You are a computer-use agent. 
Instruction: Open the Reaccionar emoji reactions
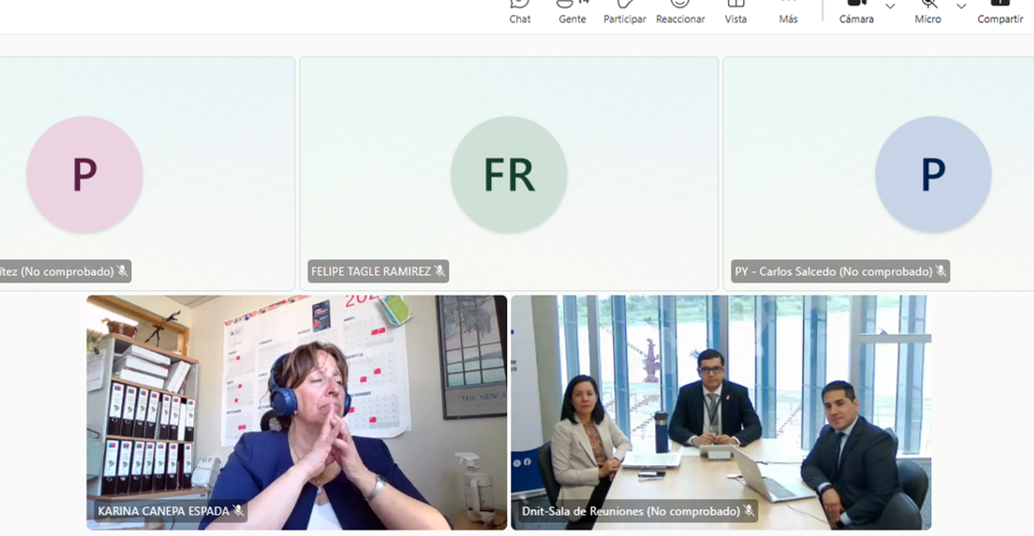[680, 11]
